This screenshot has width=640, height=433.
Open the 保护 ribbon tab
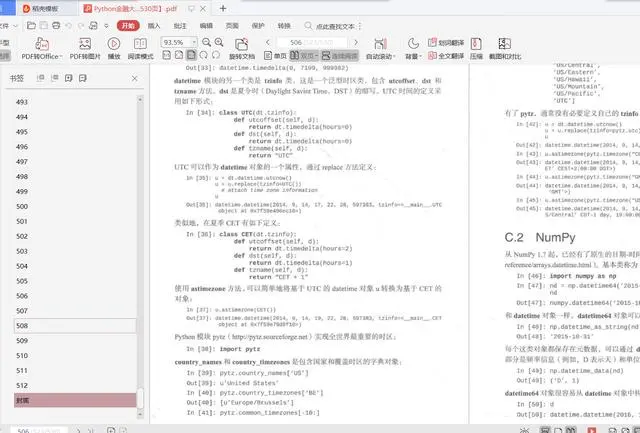(258, 26)
